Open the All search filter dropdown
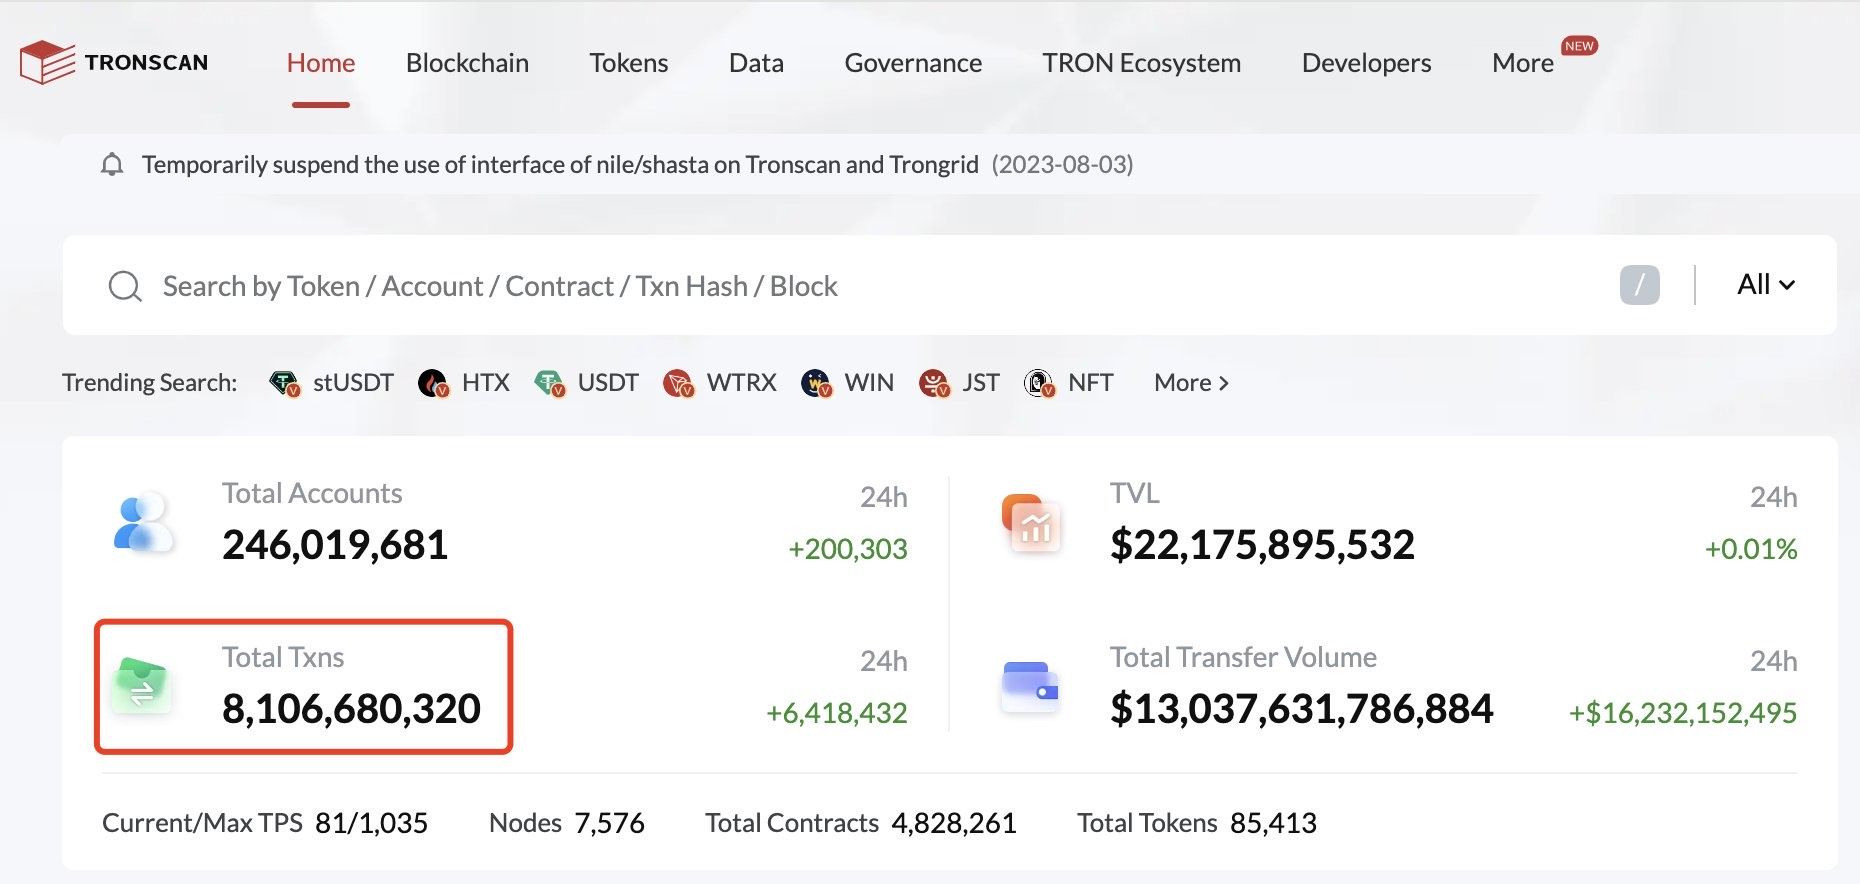This screenshot has height=884, width=1860. pos(1765,285)
